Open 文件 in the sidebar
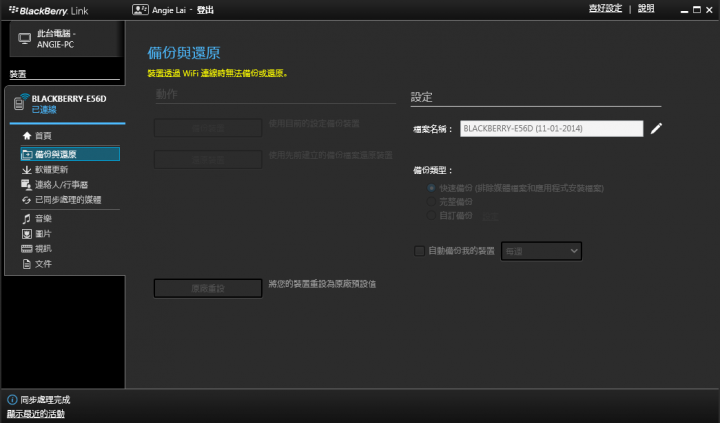 (43, 264)
